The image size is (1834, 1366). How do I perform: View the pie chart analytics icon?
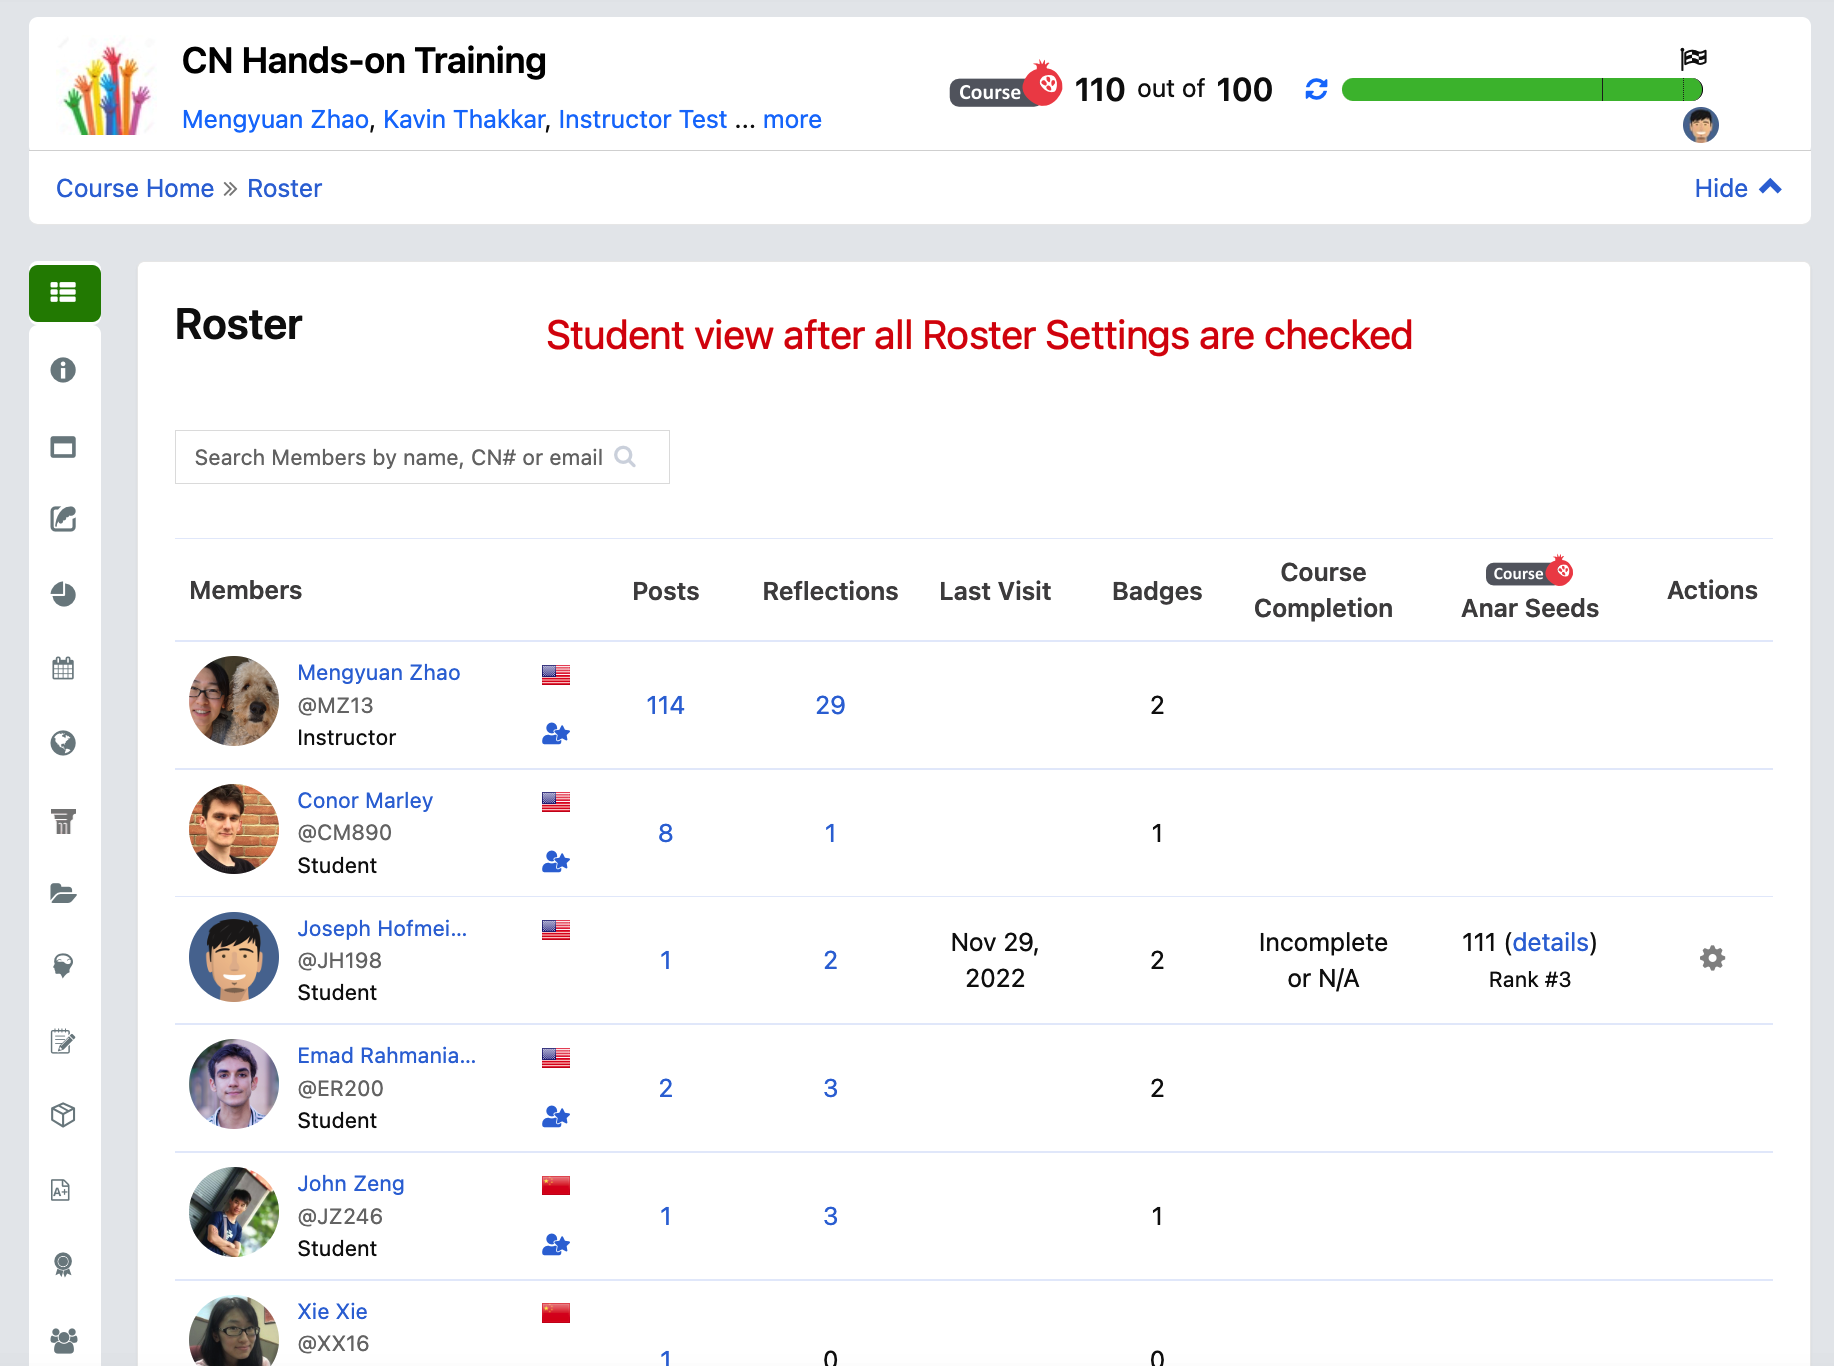[x=63, y=594]
